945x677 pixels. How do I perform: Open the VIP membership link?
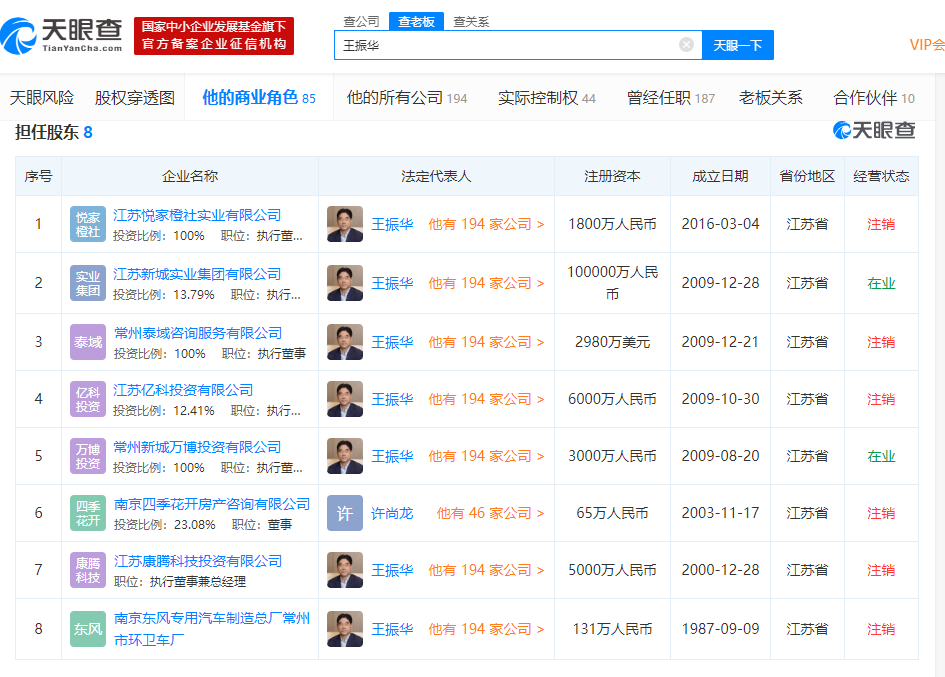click(927, 45)
